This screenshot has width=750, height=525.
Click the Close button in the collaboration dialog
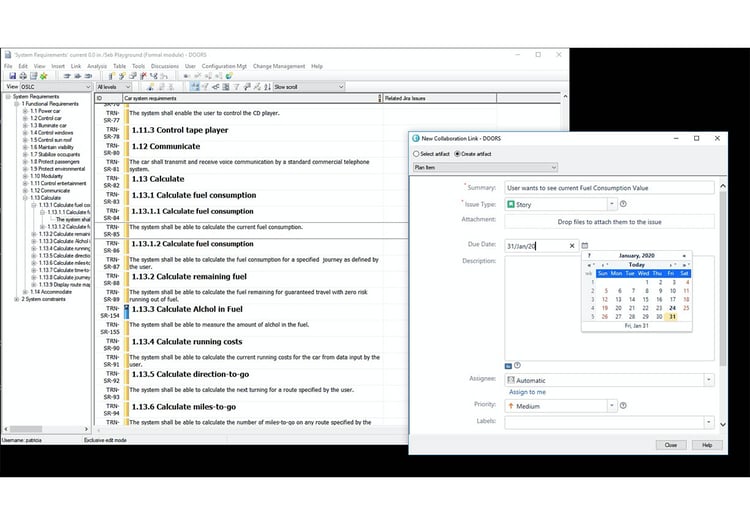pos(671,445)
